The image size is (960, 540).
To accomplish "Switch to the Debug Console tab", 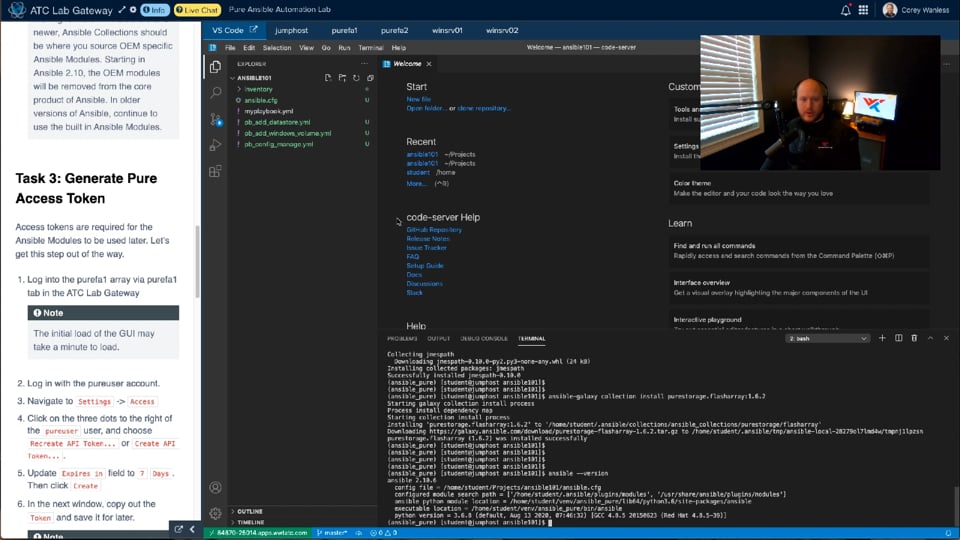I will pyautogui.click(x=484, y=339).
